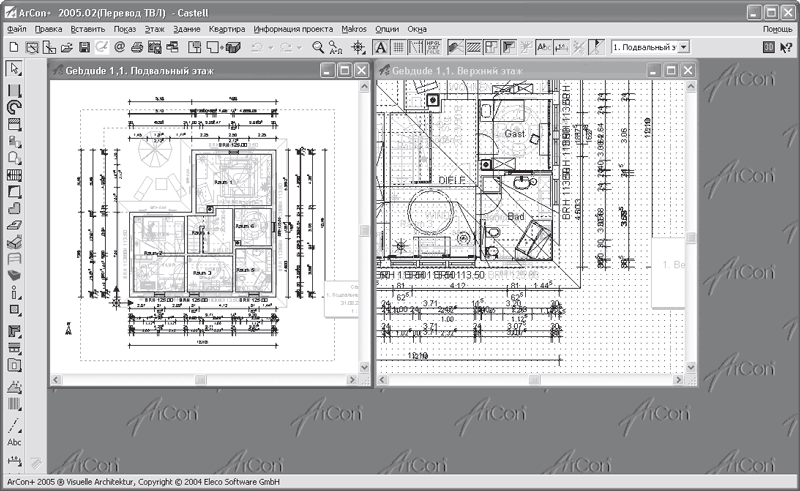The width and height of the screenshot is (800, 491).
Task: Expand the undo history dropdown arrow
Action: coord(272,47)
